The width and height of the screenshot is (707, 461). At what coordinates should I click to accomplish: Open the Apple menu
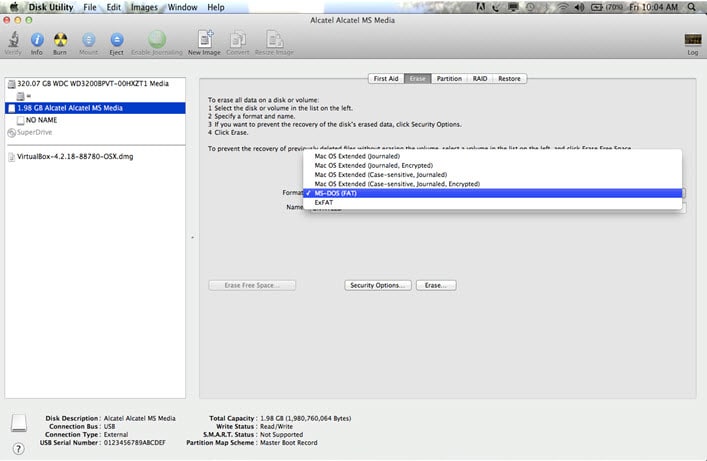tap(14, 7)
